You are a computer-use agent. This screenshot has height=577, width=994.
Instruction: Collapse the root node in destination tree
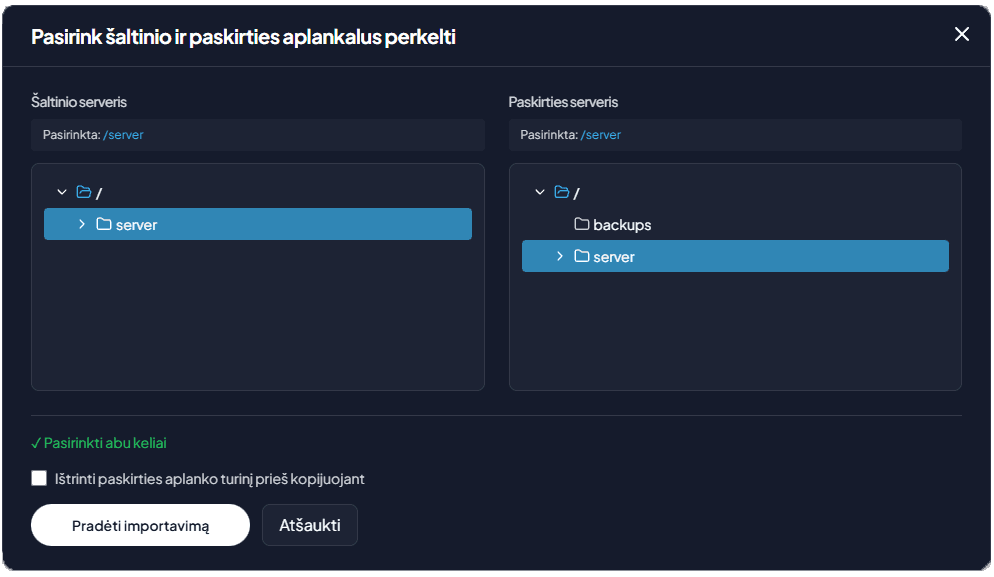(x=539, y=191)
